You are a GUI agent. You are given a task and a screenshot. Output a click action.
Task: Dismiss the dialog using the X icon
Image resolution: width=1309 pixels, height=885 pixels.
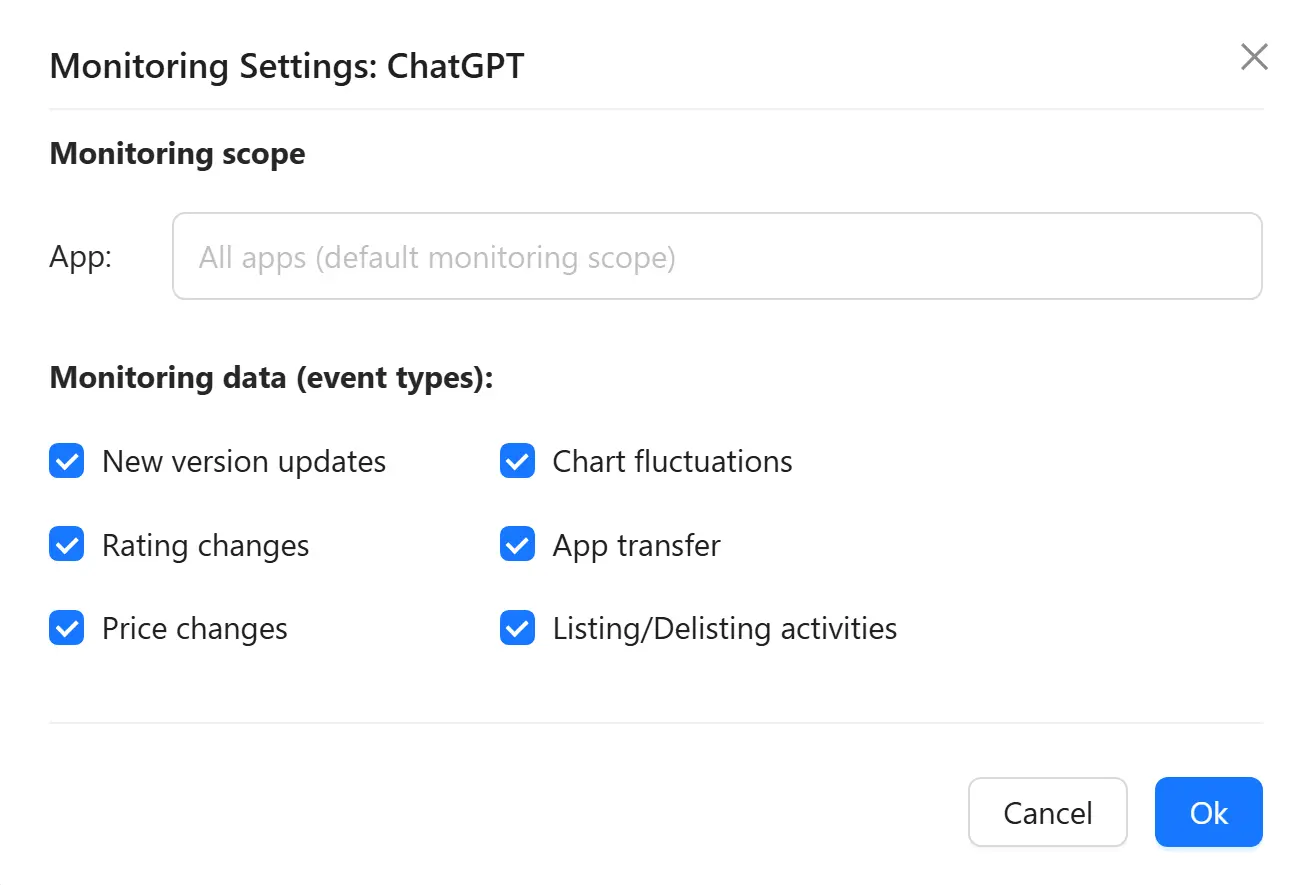pyautogui.click(x=1253, y=57)
